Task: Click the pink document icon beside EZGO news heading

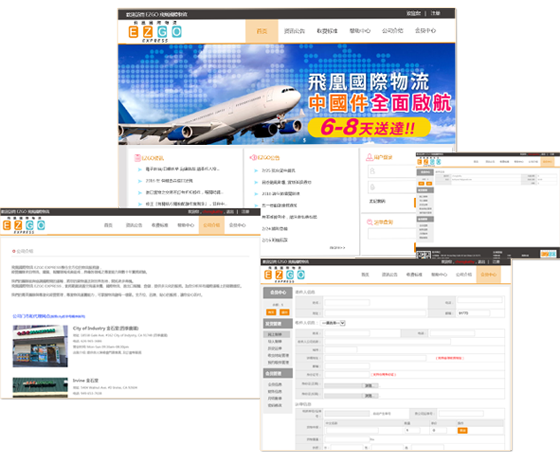Action: coord(138,157)
